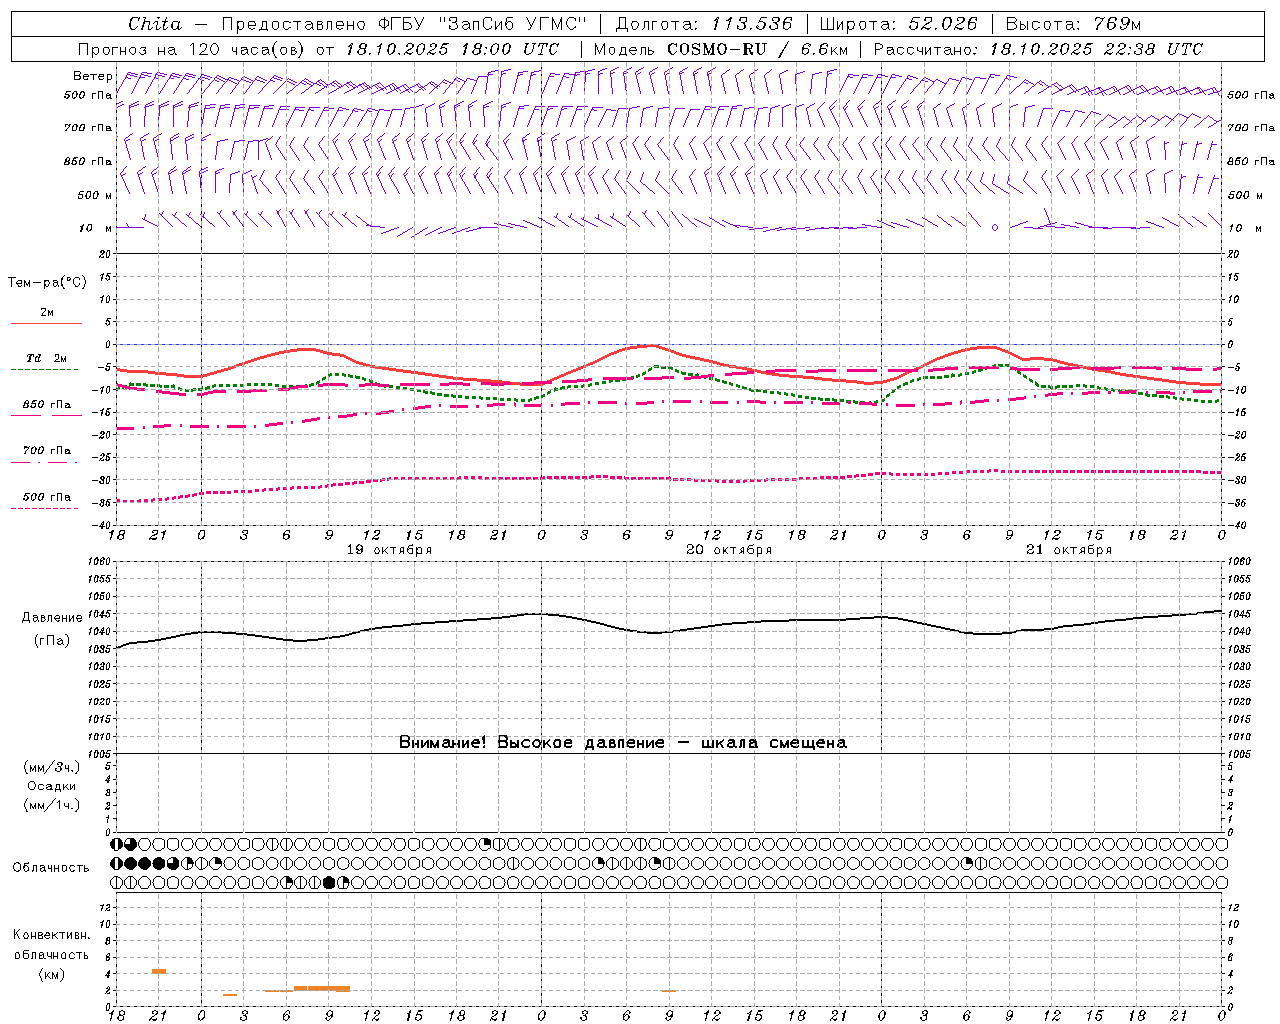This screenshot has width=1280, height=1024.
Task: Click the station name "Chita" in the header
Action: [x=155, y=24]
